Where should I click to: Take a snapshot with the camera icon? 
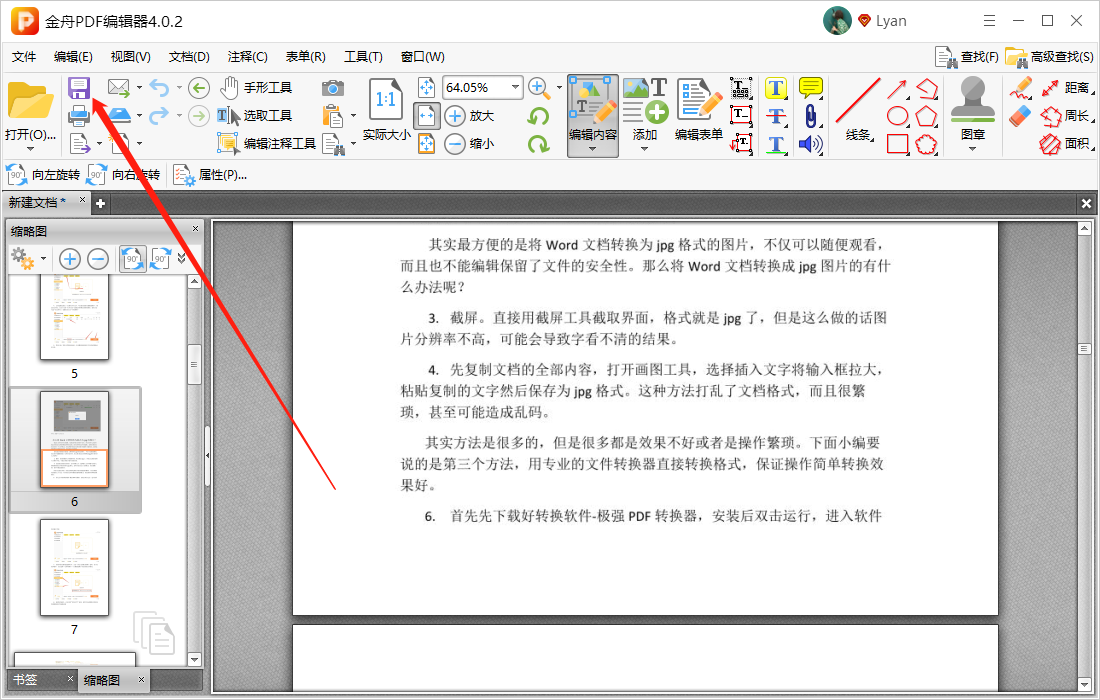(x=333, y=88)
